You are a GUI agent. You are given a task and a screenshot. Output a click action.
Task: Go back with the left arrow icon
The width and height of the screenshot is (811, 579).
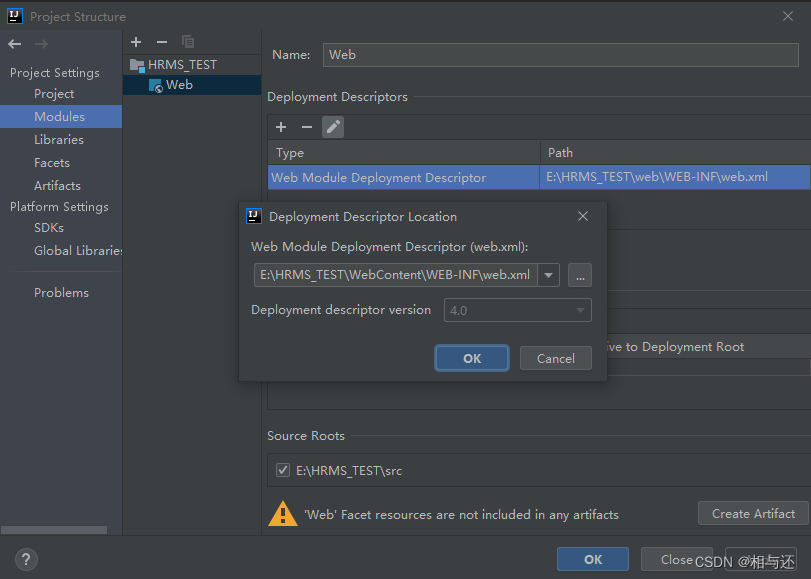pyautogui.click(x=14, y=44)
